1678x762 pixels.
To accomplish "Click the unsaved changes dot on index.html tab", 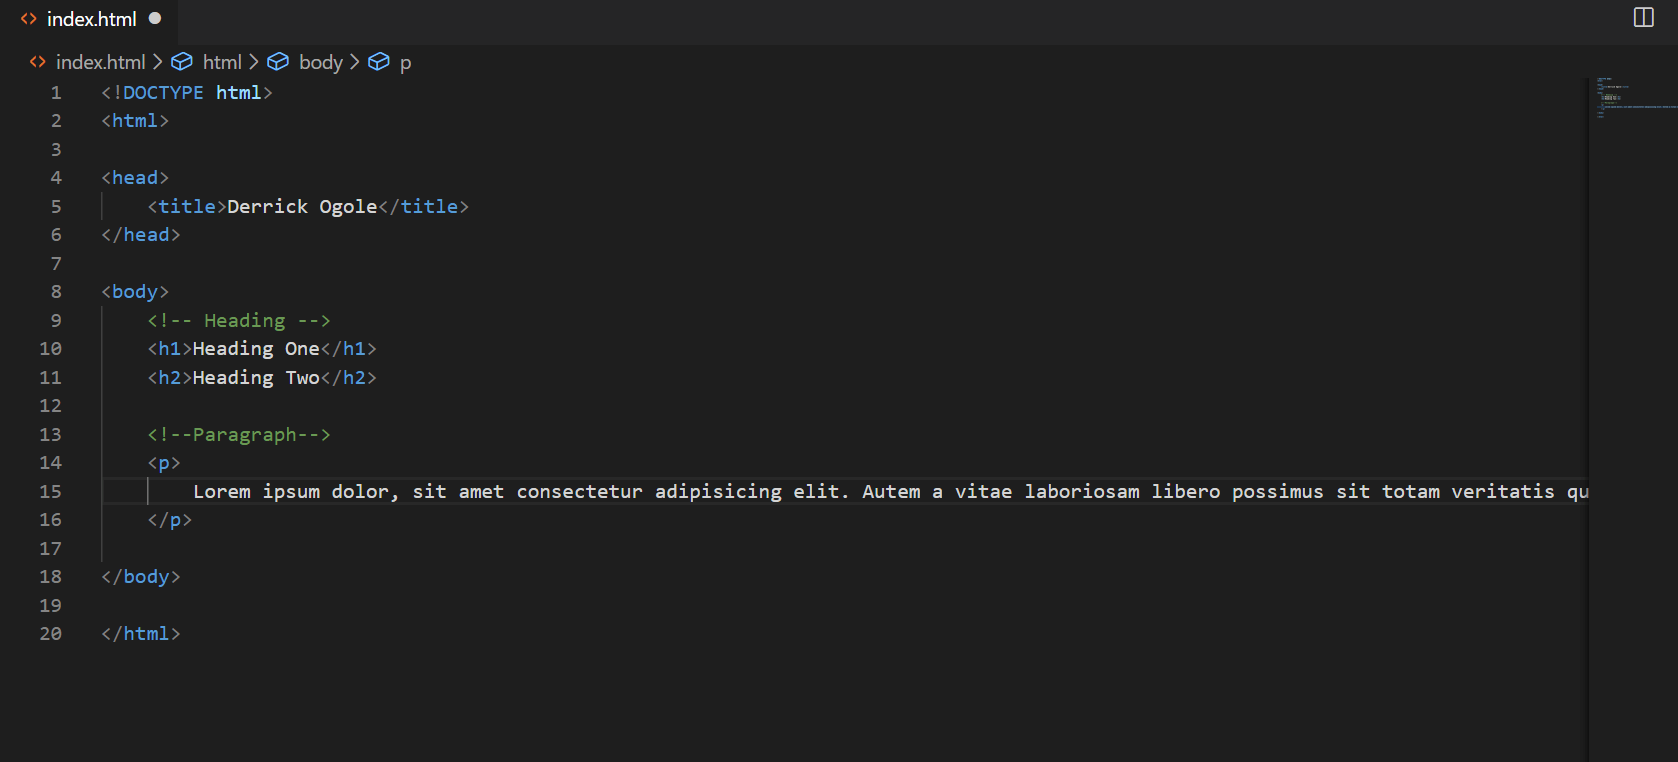I will [x=155, y=18].
